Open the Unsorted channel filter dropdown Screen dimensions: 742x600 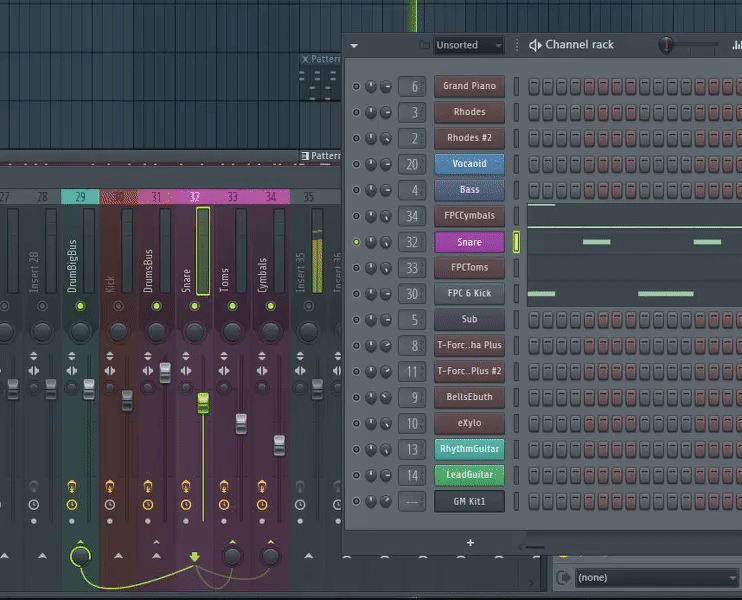pyautogui.click(x=468, y=45)
